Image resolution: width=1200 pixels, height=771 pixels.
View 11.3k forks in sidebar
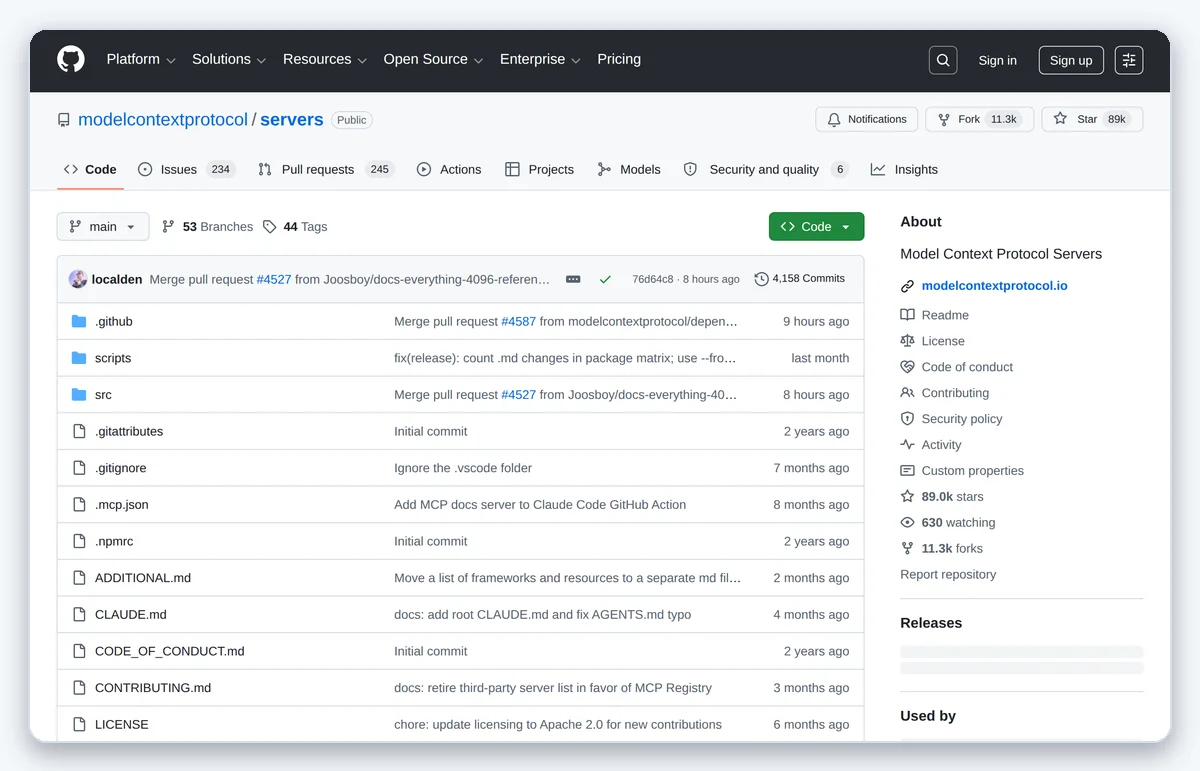pyautogui.click(x=942, y=549)
